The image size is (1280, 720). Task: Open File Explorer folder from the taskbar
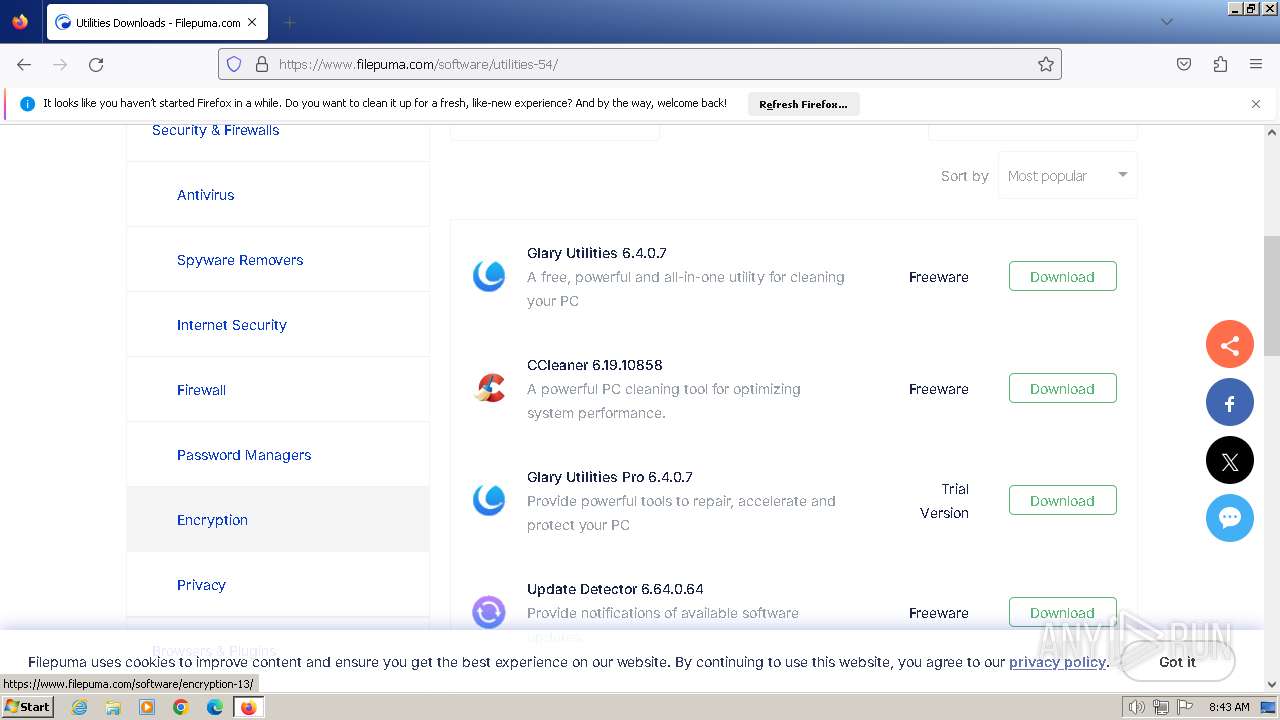pos(113,707)
